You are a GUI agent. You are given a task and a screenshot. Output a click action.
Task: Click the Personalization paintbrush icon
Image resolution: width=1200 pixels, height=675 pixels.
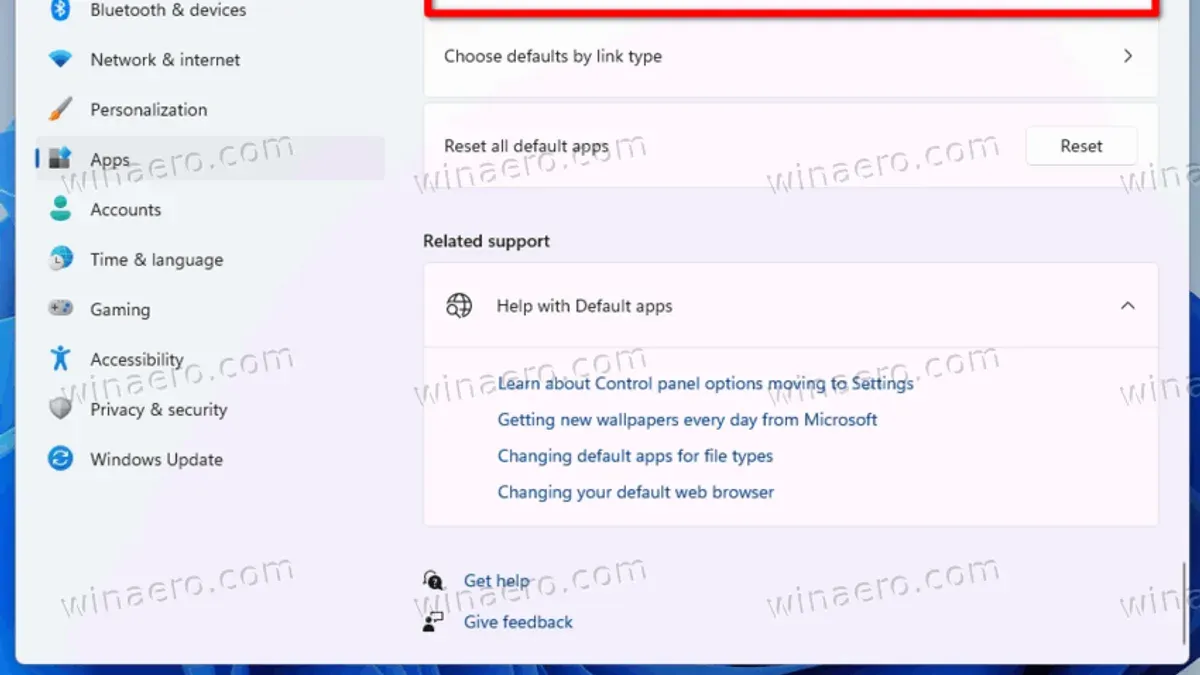point(61,109)
